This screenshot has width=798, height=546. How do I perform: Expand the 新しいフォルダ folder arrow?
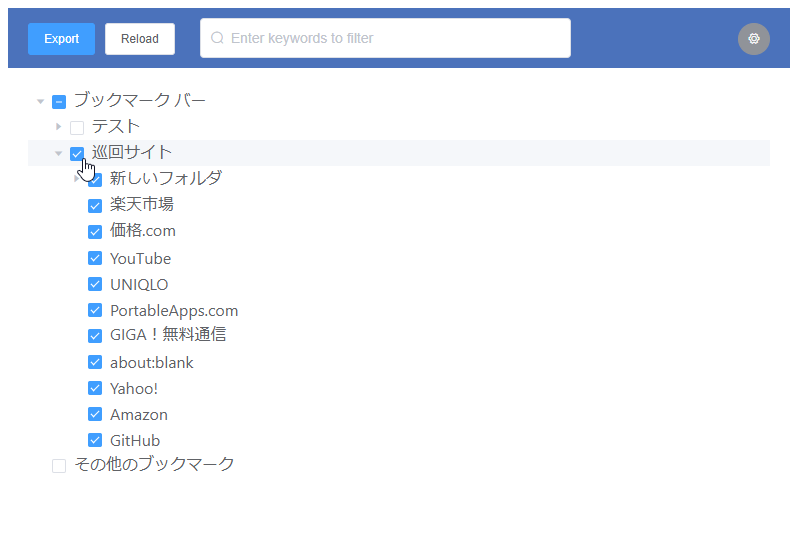(76, 178)
